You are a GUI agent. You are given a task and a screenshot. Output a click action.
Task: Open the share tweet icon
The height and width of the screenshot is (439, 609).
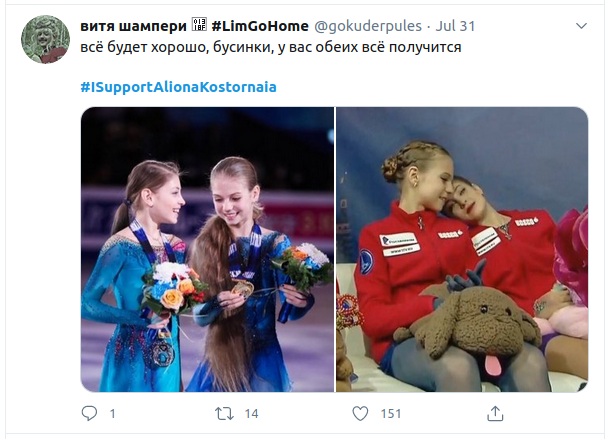[495, 413]
